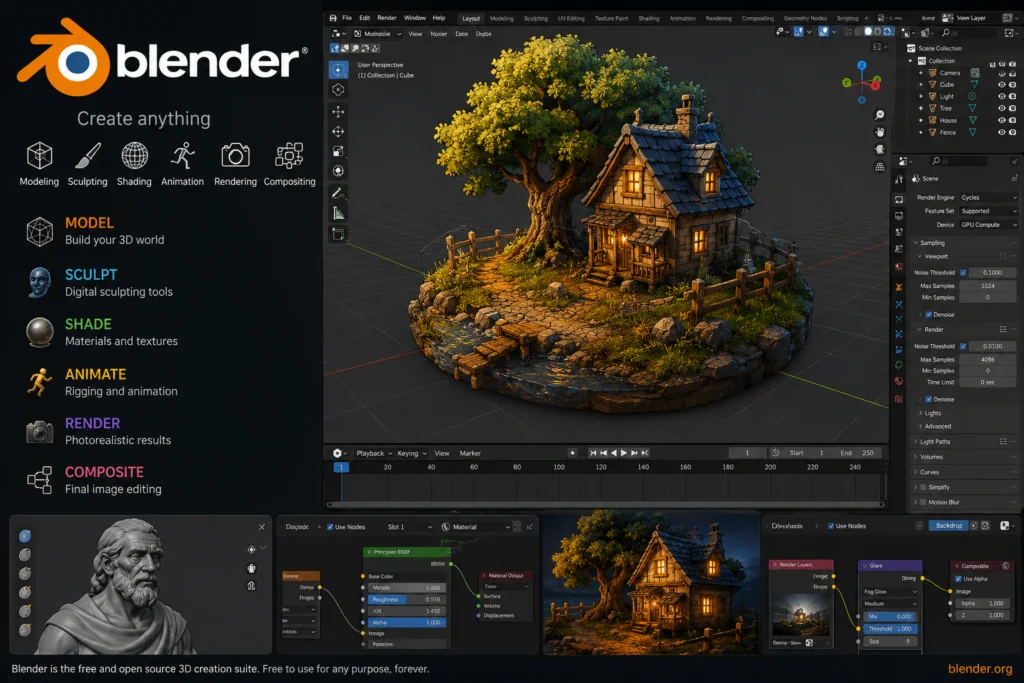1024x683 pixels.
Task: Select the Cursor tool in the viewport toolbar
Action: coord(338,89)
